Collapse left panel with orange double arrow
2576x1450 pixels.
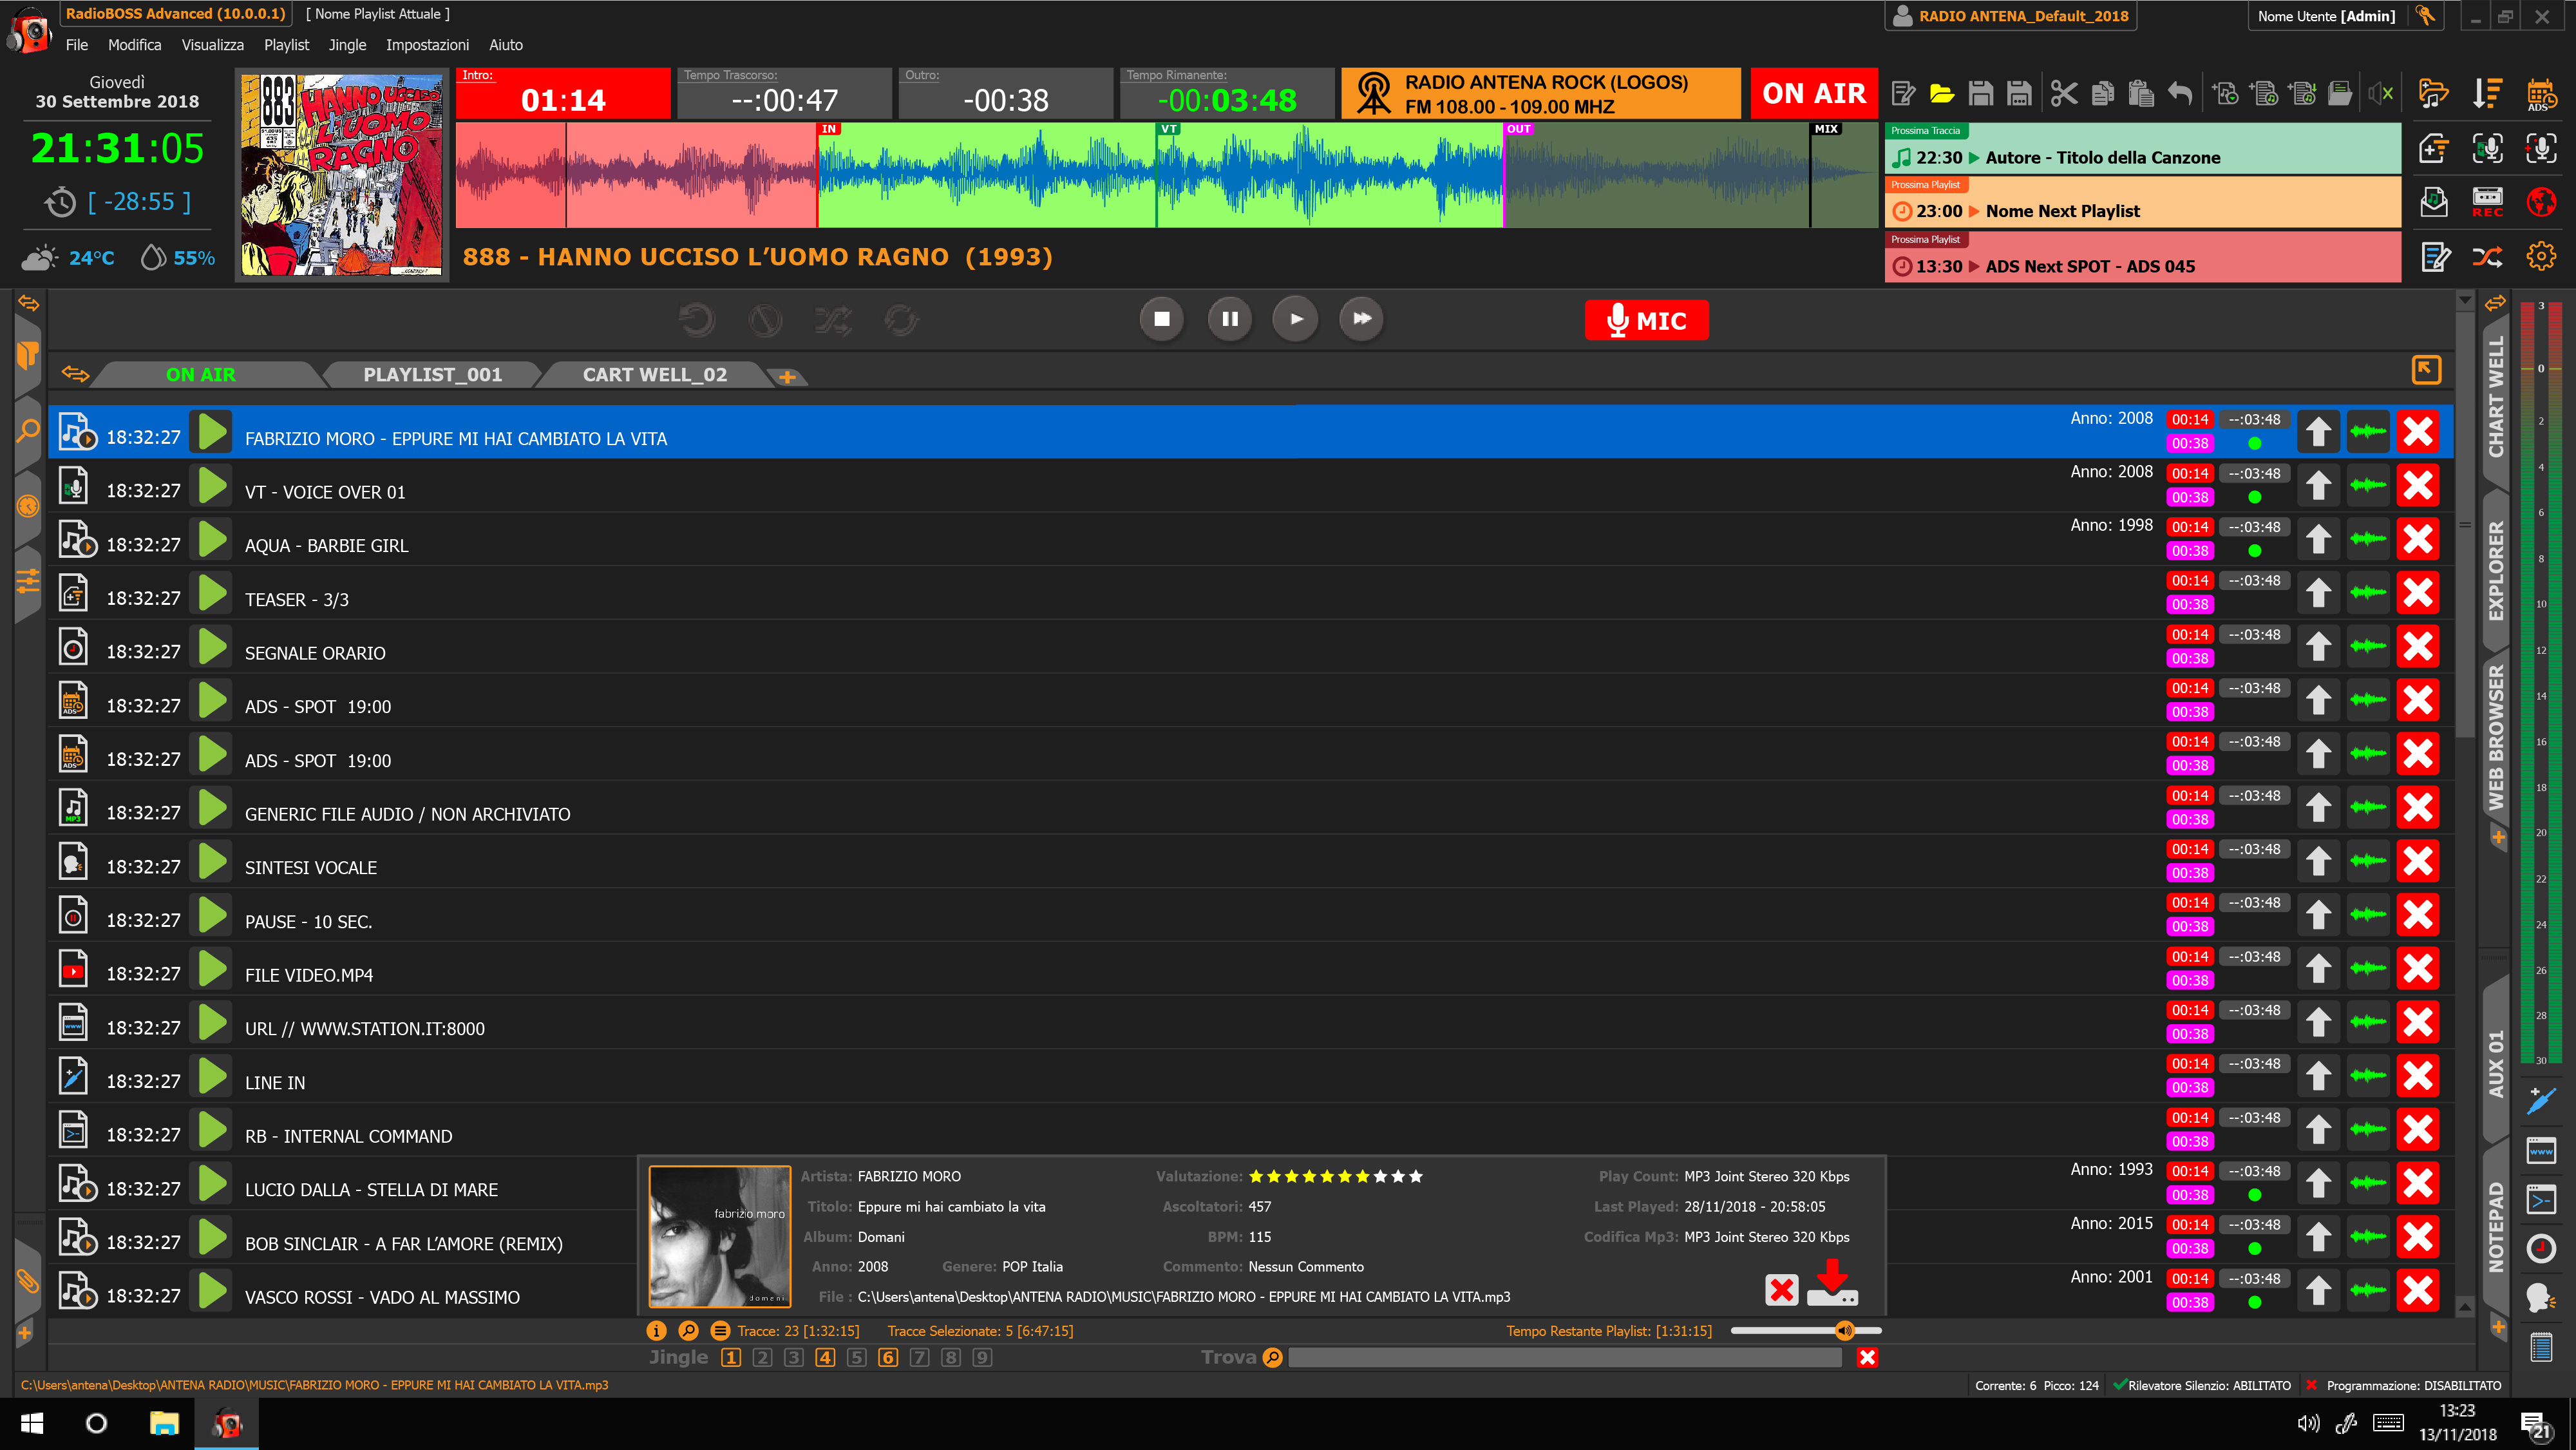pyautogui.click(x=29, y=303)
